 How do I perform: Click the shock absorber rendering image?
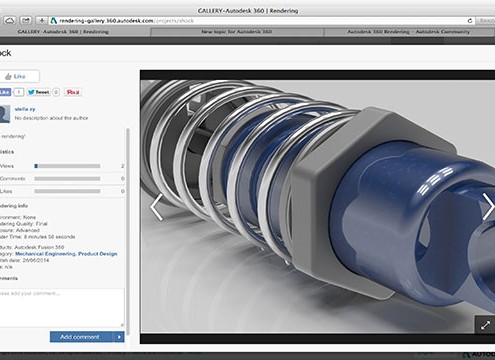pos(318,207)
